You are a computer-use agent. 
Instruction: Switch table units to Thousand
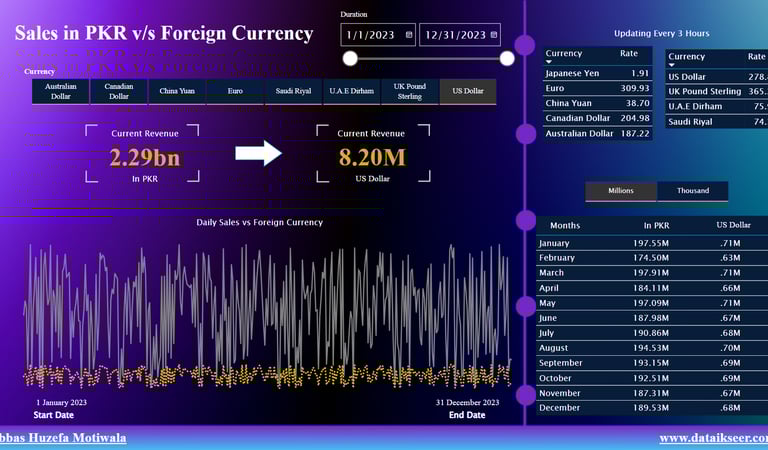(x=693, y=191)
